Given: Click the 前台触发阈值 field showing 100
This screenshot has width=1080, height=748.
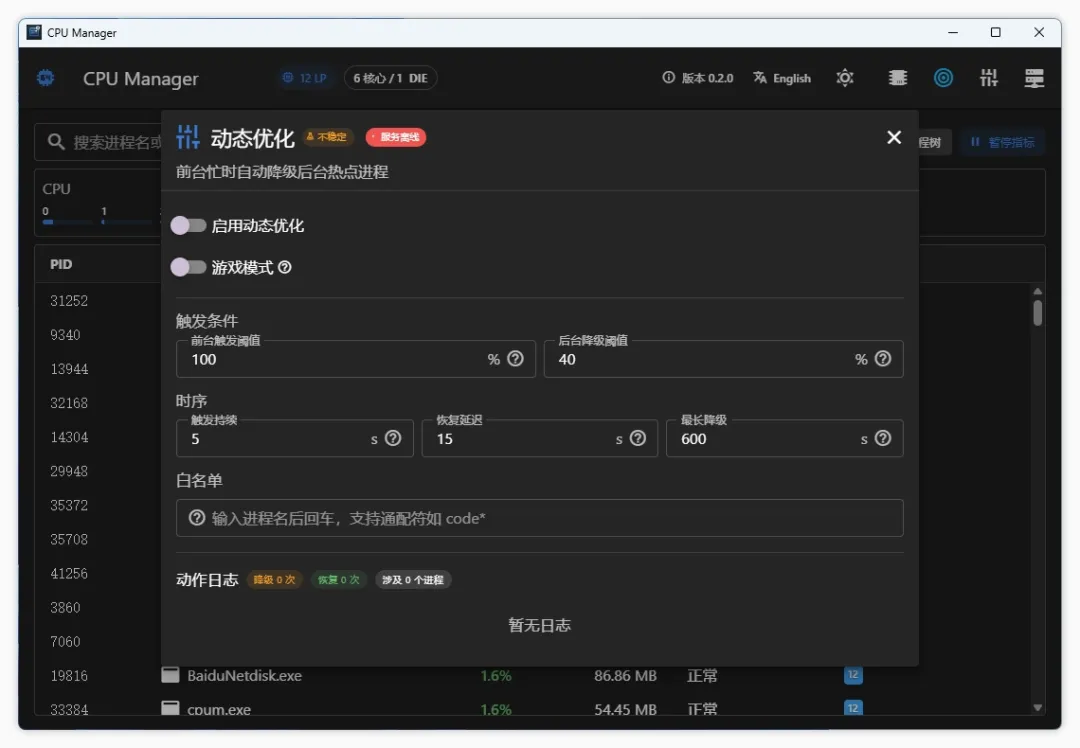Looking at the screenshot, I should (x=355, y=359).
